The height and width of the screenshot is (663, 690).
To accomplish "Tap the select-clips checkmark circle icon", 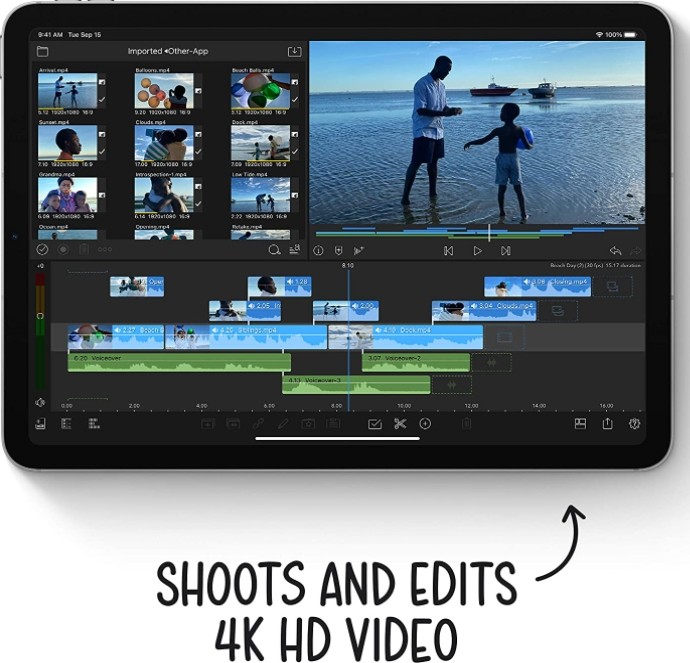I will [x=42, y=249].
